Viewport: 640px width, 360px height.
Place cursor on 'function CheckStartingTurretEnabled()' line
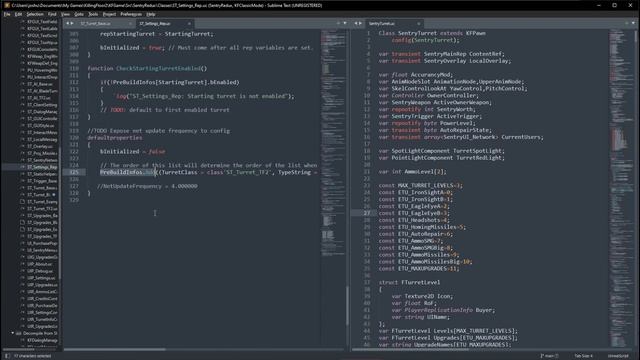pos(147,69)
